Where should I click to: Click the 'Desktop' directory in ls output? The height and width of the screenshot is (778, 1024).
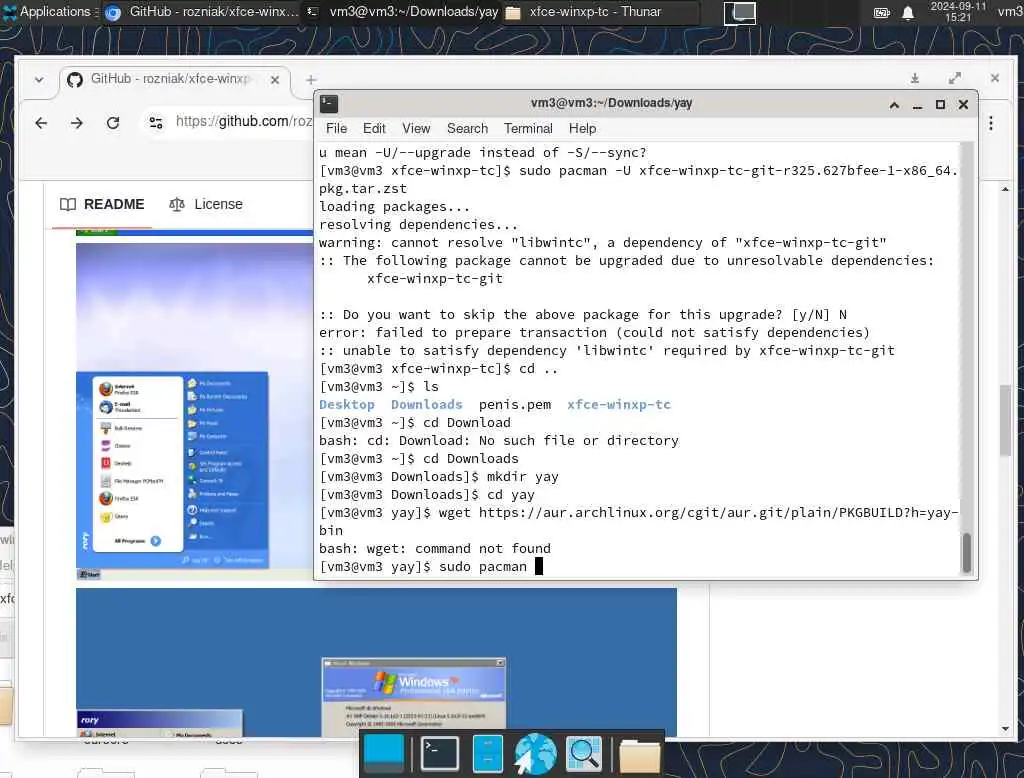click(x=347, y=404)
